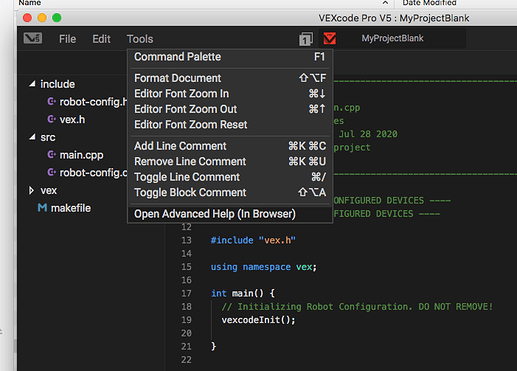Open the slot selector icon numbered 1
Screen dimensions: 517x371
(306, 39)
